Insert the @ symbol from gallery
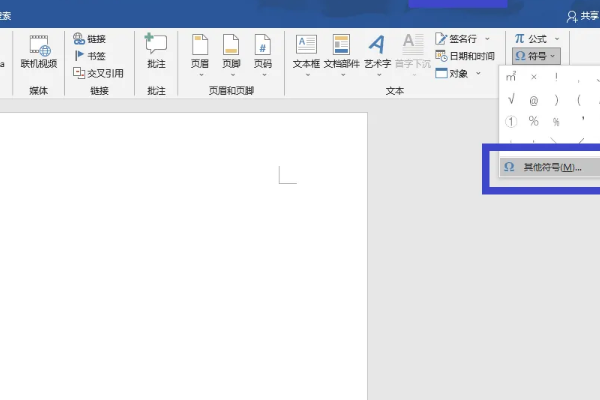Viewport: 600px width, 400px height. click(533, 99)
